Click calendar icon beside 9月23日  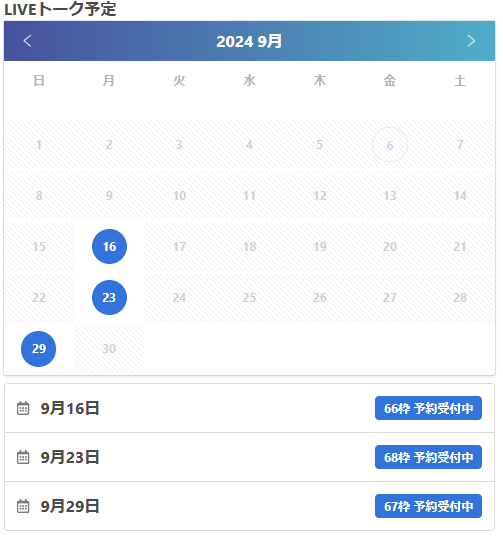(x=23, y=457)
